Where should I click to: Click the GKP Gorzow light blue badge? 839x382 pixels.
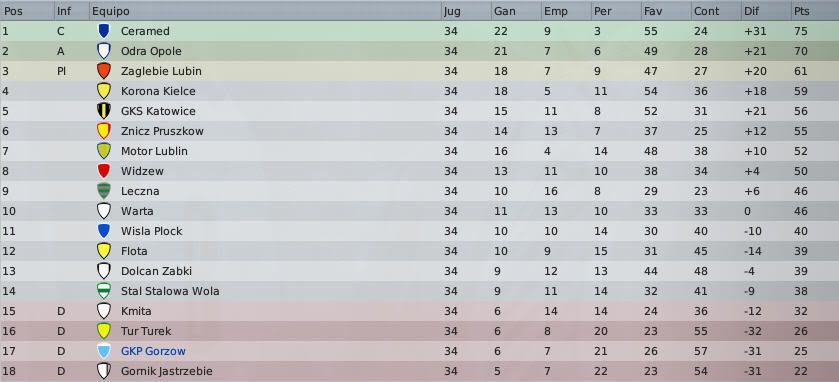(x=103, y=351)
